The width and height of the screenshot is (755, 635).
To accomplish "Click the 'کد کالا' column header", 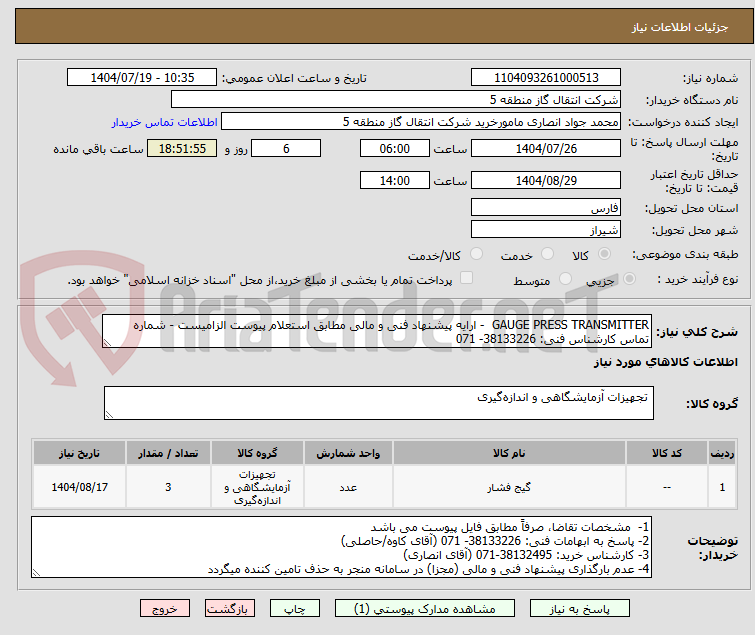I will point(667,454).
